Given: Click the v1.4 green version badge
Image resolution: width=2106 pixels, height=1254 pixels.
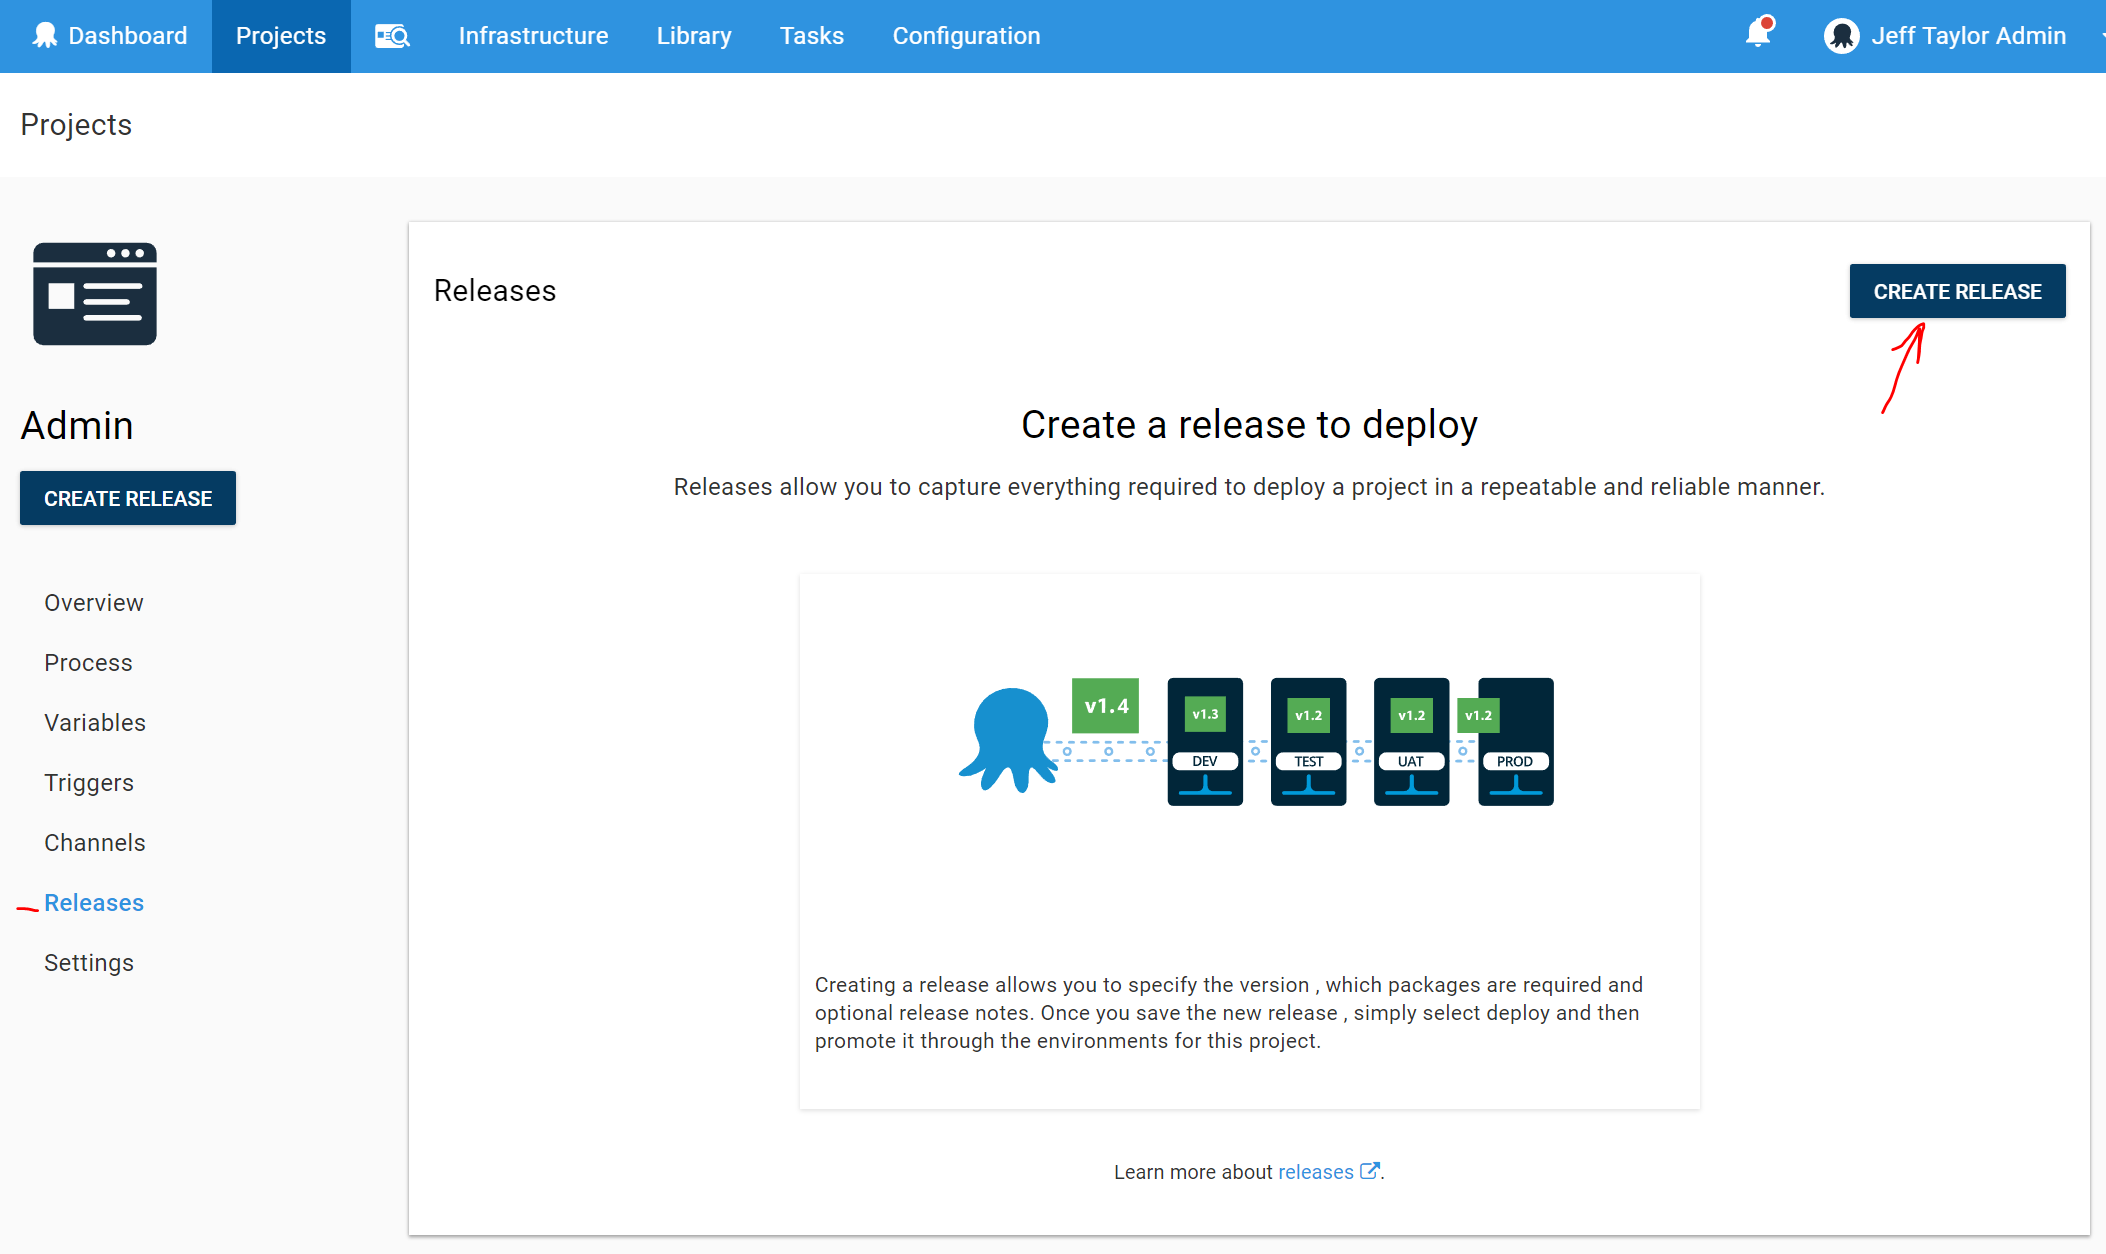Looking at the screenshot, I should point(1105,706).
